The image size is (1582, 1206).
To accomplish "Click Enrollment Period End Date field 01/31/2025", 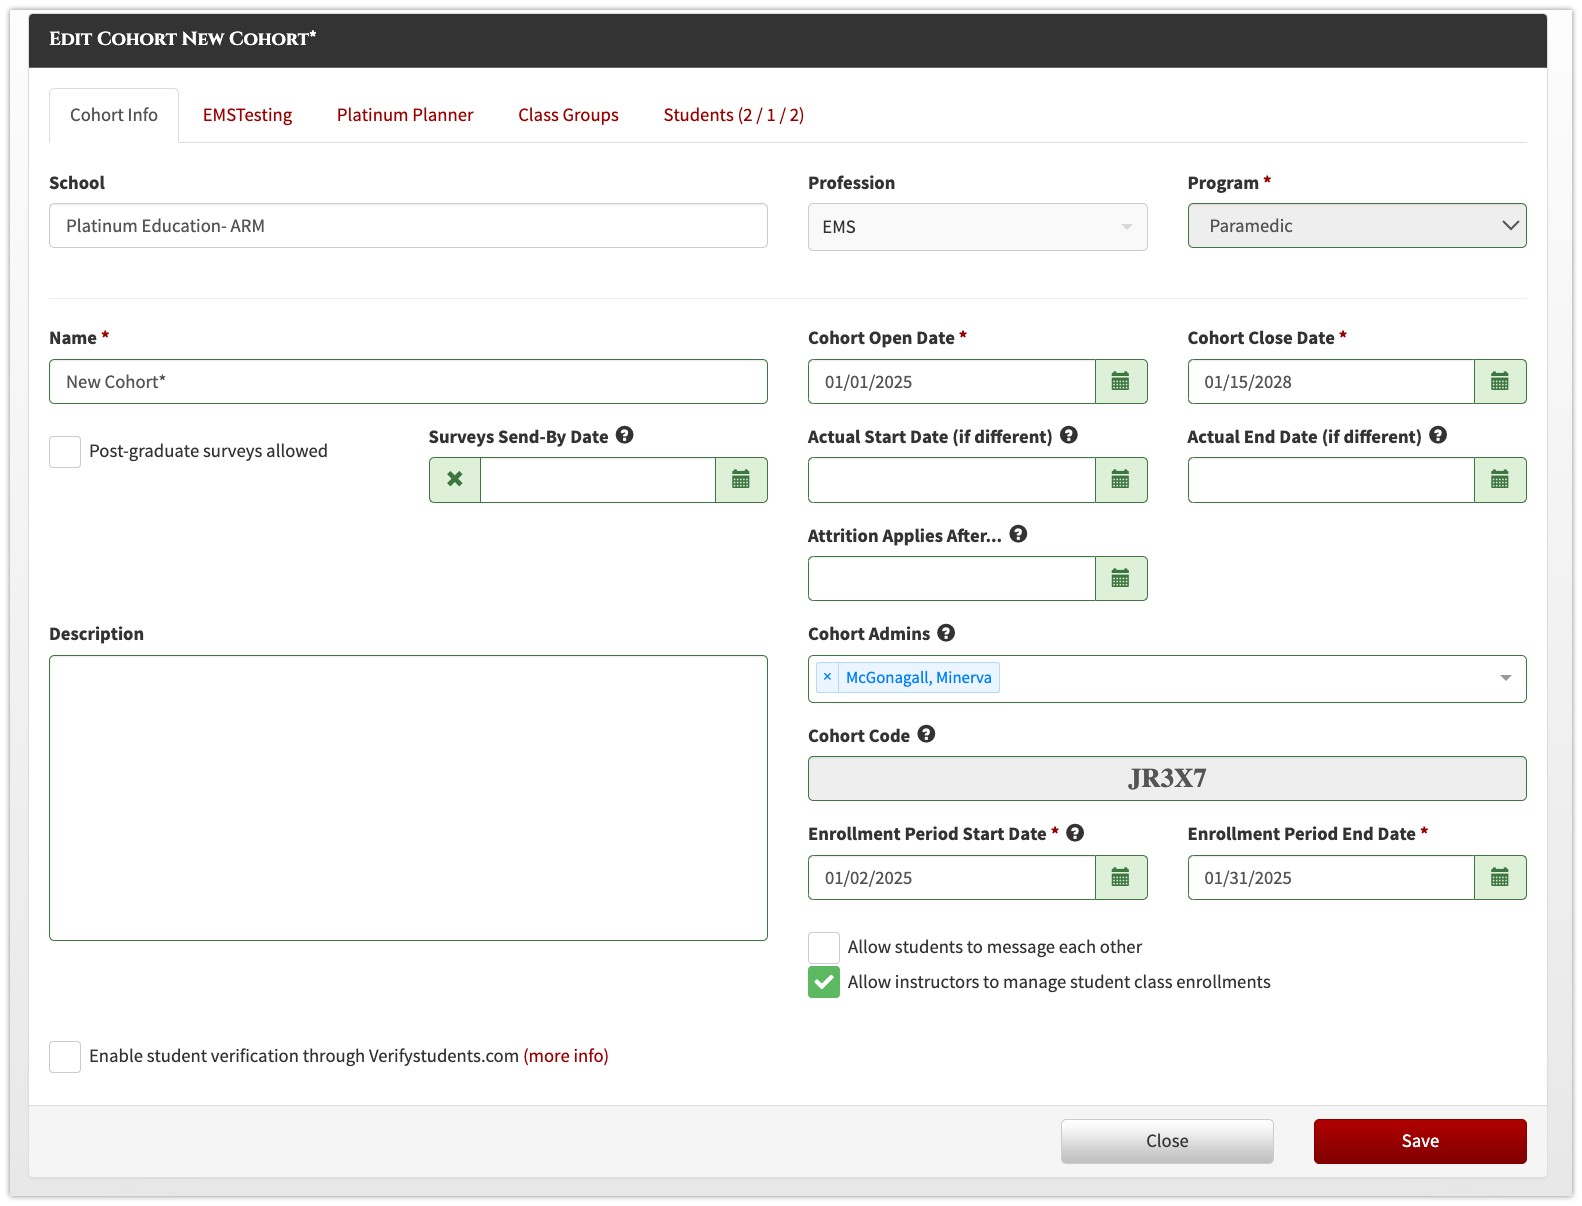I will [1331, 878].
